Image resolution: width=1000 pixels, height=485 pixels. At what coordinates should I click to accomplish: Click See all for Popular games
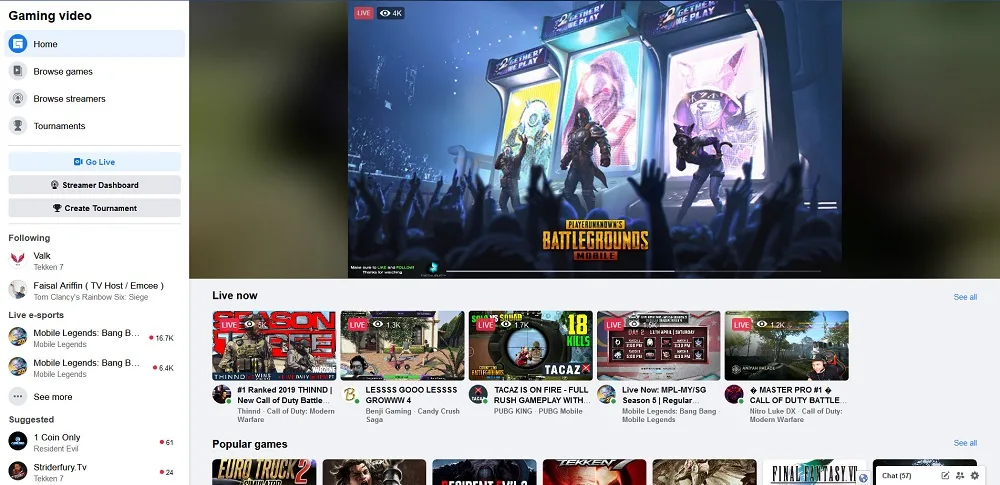(965, 443)
